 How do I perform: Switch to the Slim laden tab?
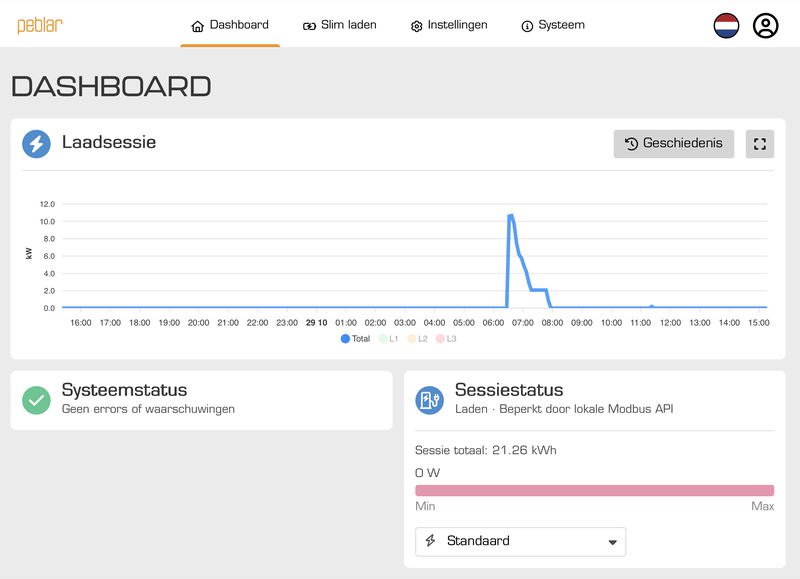340,25
